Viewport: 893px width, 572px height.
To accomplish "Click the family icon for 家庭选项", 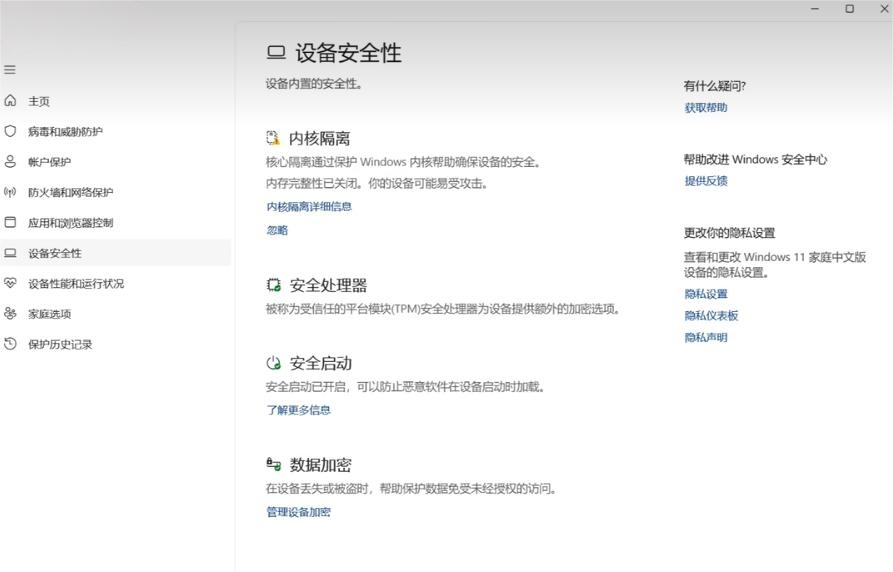I will coord(10,313).
